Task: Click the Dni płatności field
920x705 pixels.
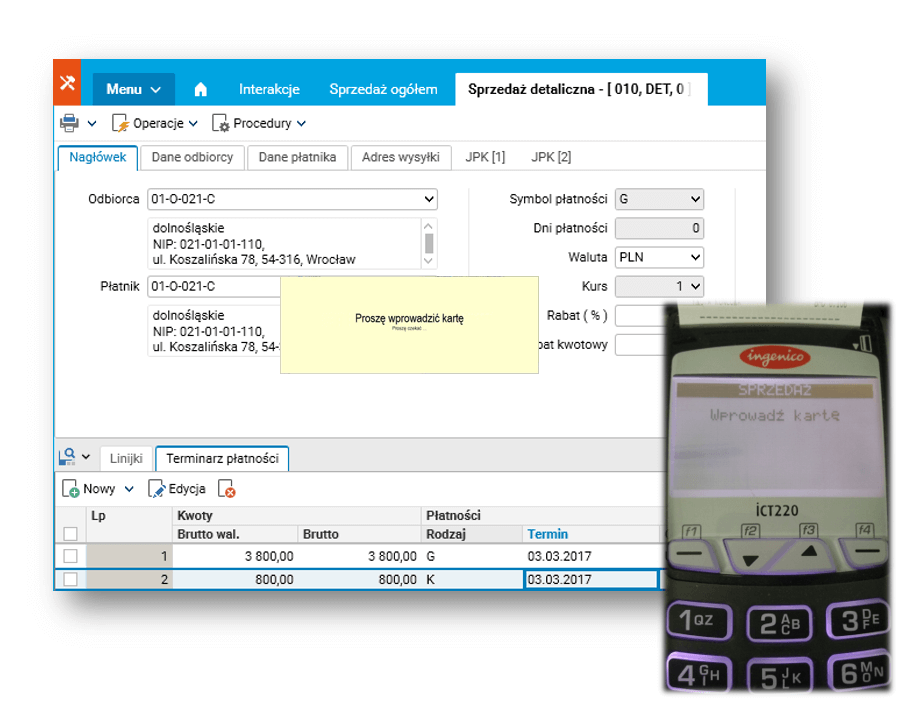Action: pos(659,228)
